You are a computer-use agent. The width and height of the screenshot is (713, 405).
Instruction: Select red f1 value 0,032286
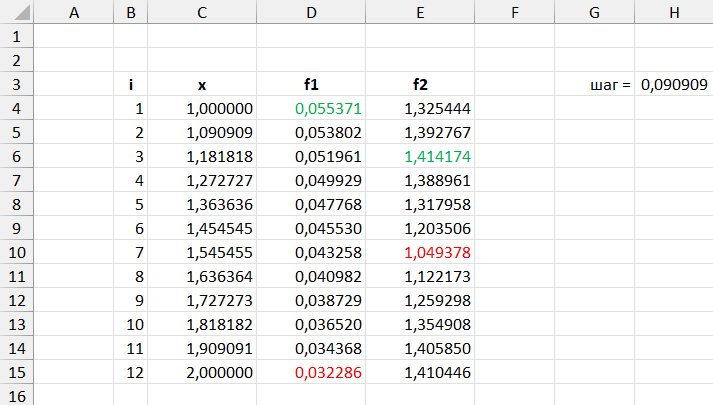click(311, 372)
